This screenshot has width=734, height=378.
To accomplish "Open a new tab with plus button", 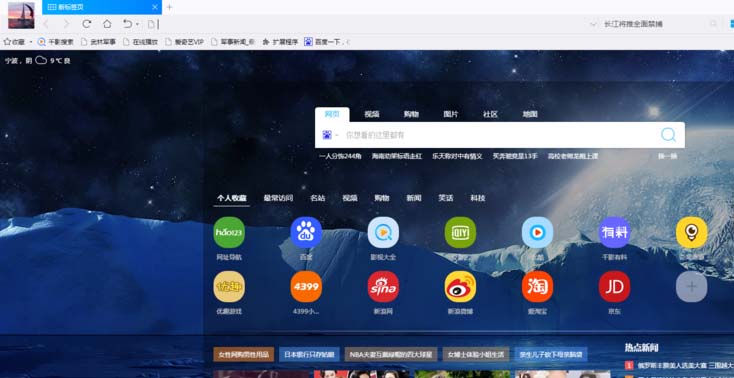I will [x=169, y=7].
